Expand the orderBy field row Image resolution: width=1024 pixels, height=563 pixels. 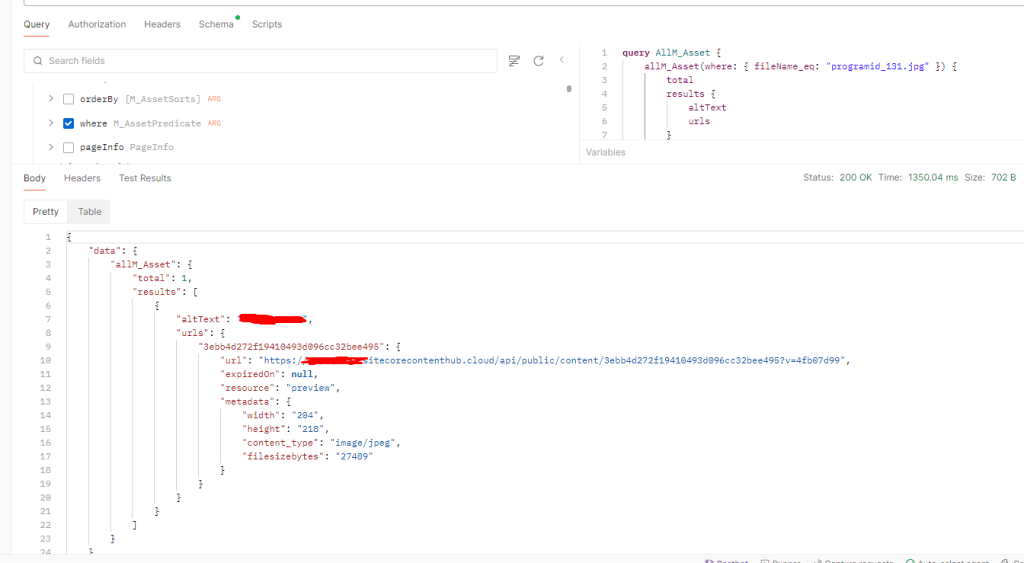(x=51, y=99)
